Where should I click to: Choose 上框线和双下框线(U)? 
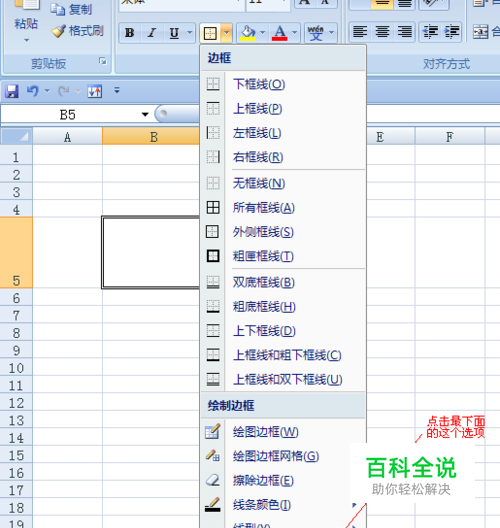click(283, 379)
